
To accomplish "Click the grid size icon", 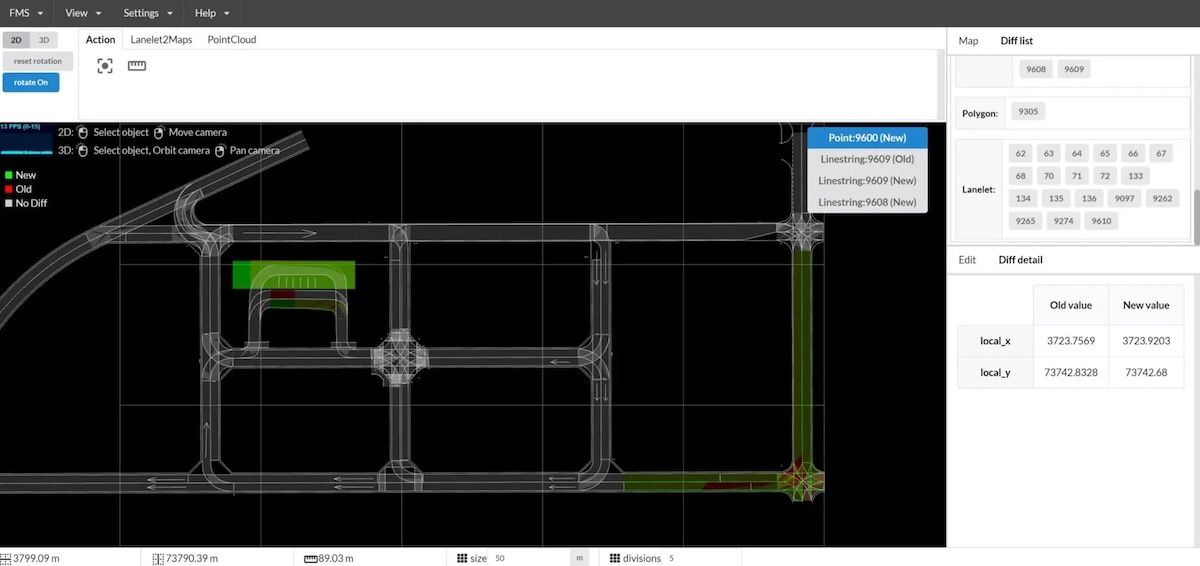I will 462,558.
